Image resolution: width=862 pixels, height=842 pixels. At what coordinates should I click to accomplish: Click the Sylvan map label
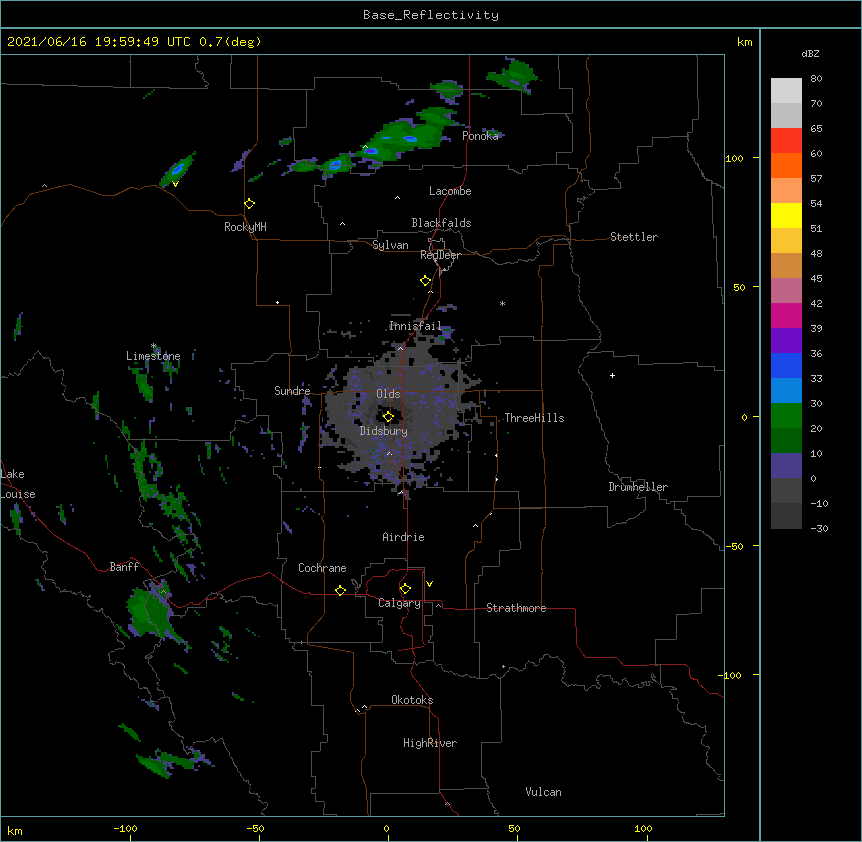coord(390,245)
